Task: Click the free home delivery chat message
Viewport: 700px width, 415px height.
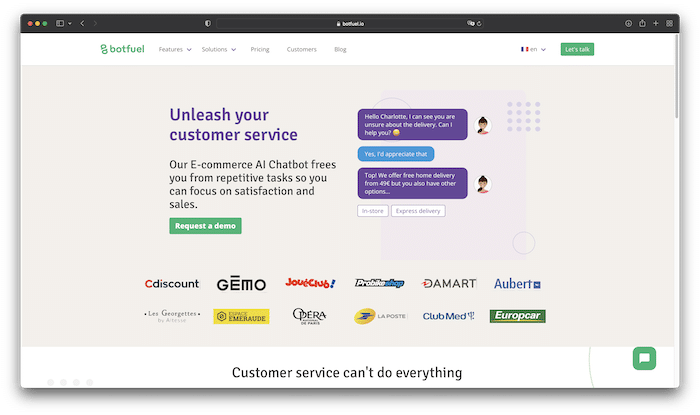Action: click(412, 183)
